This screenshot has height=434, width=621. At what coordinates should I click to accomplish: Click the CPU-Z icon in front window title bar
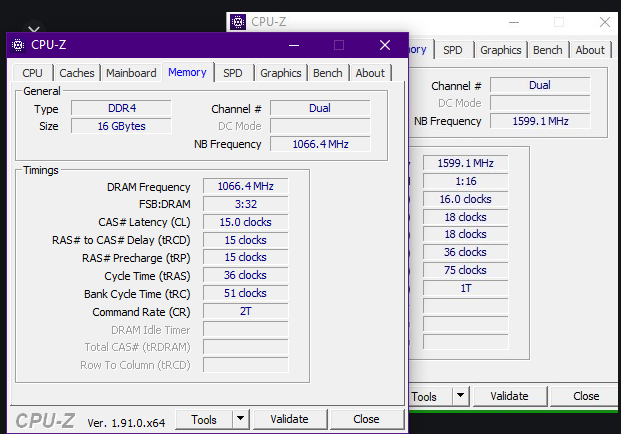point(18,45)
